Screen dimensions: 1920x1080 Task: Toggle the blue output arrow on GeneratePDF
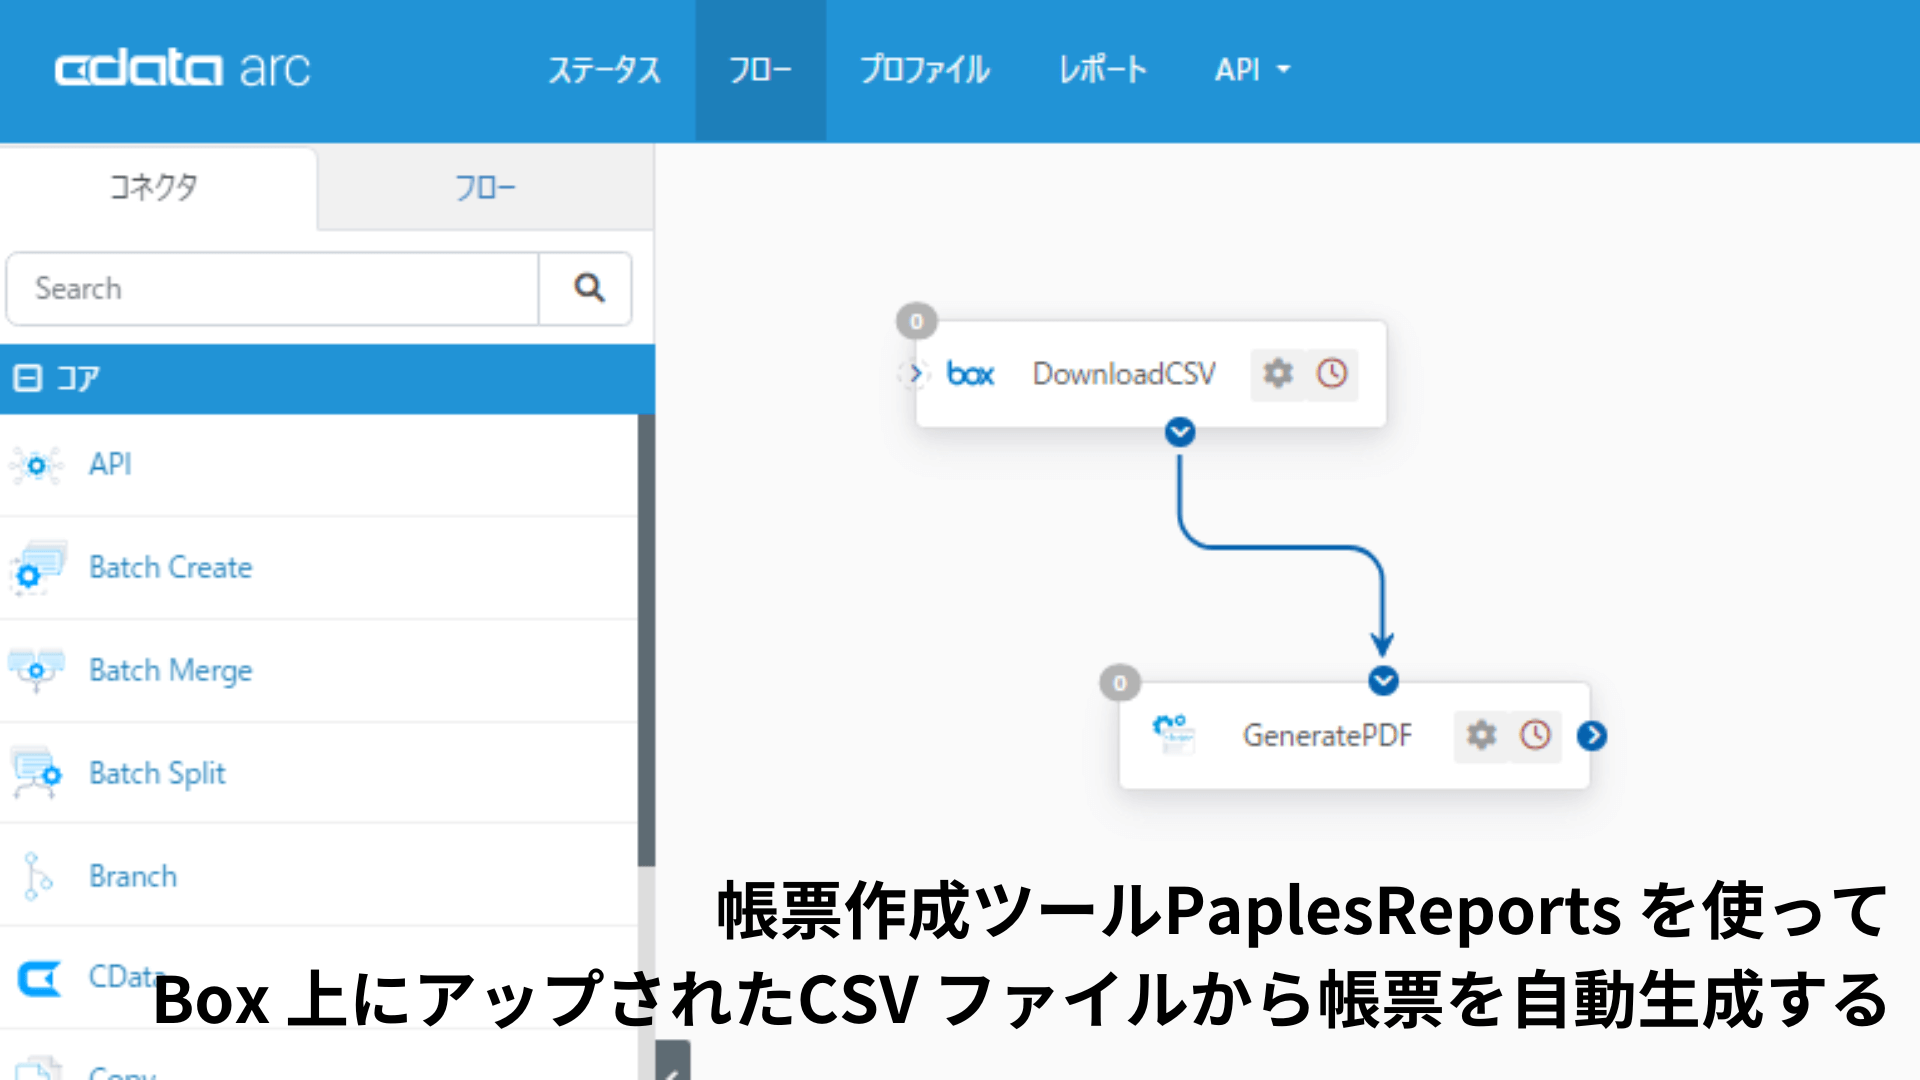tap(1591, 736)
